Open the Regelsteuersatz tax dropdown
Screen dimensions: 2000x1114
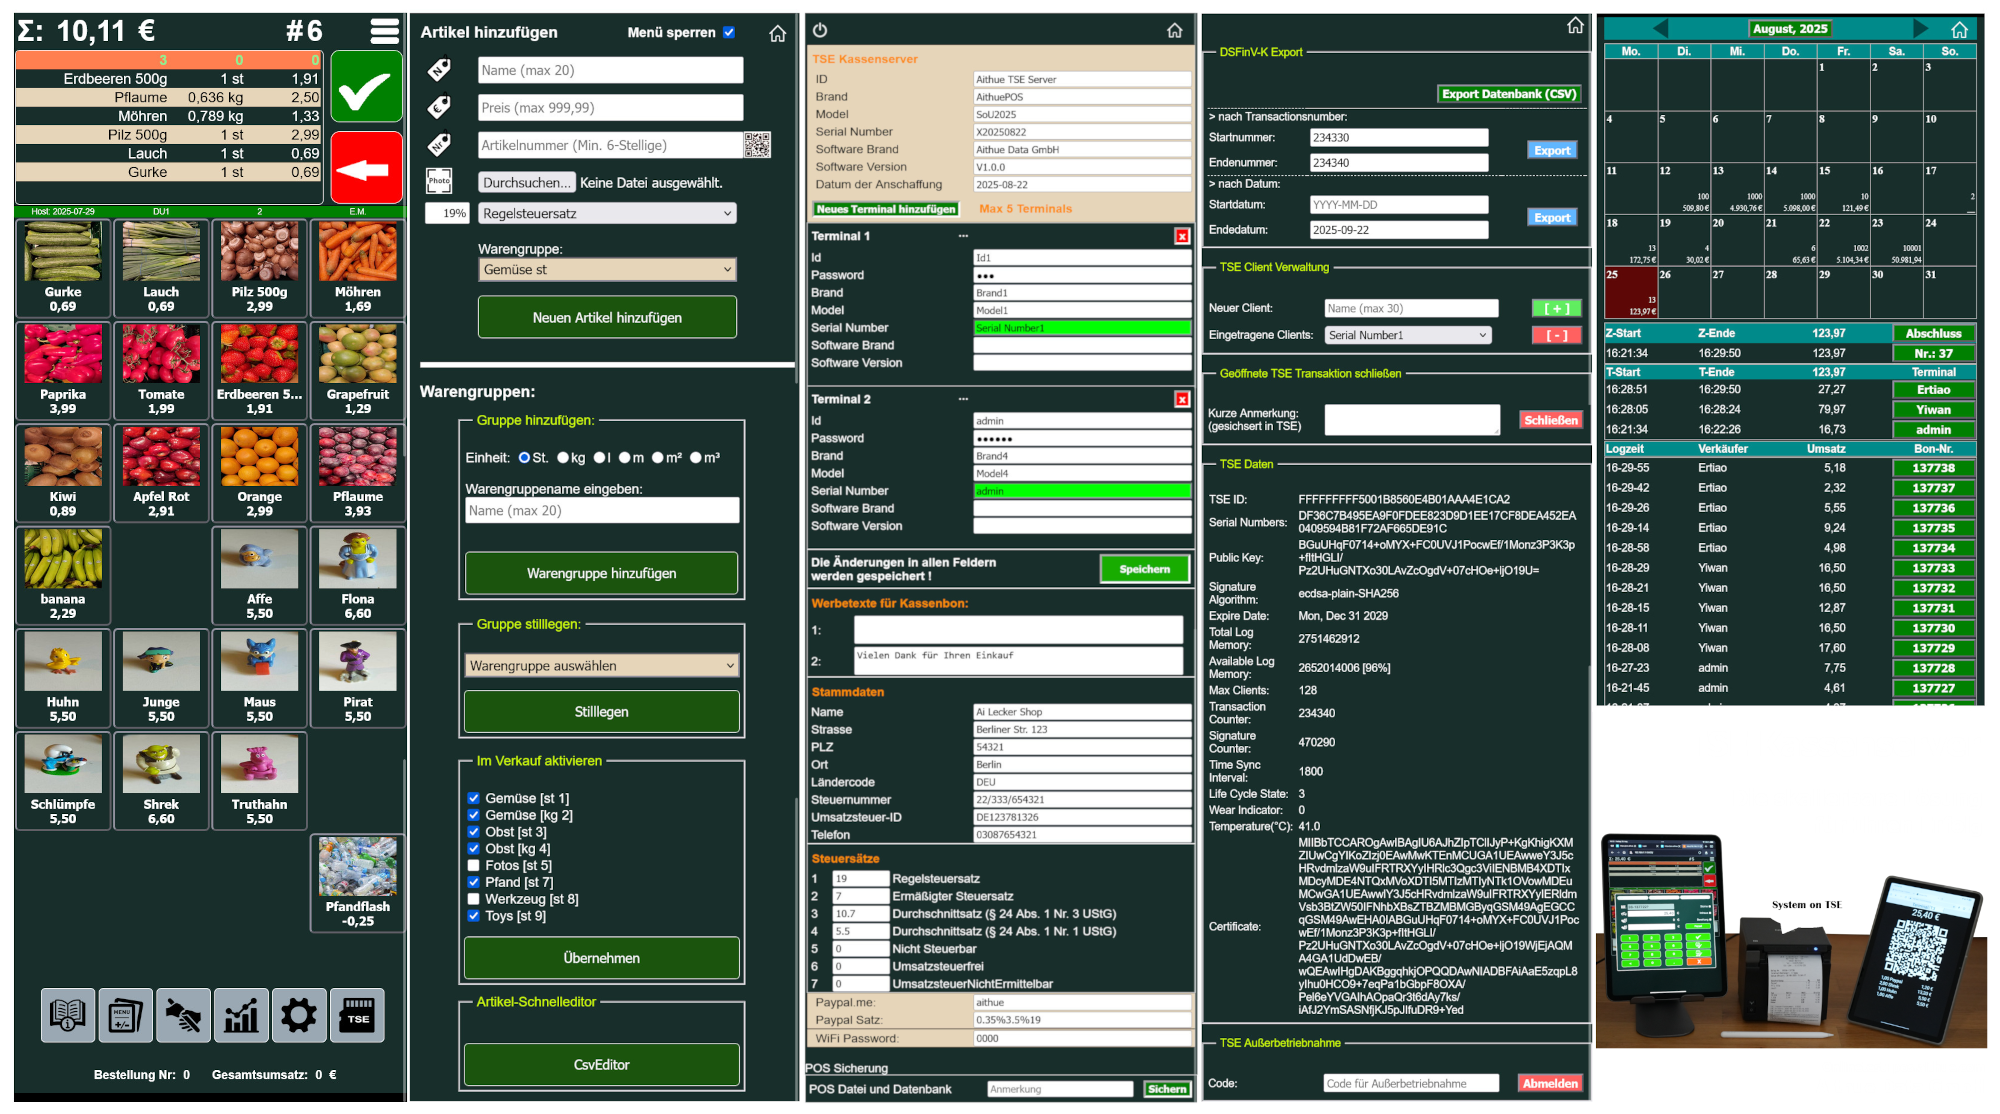click(607, 213)
